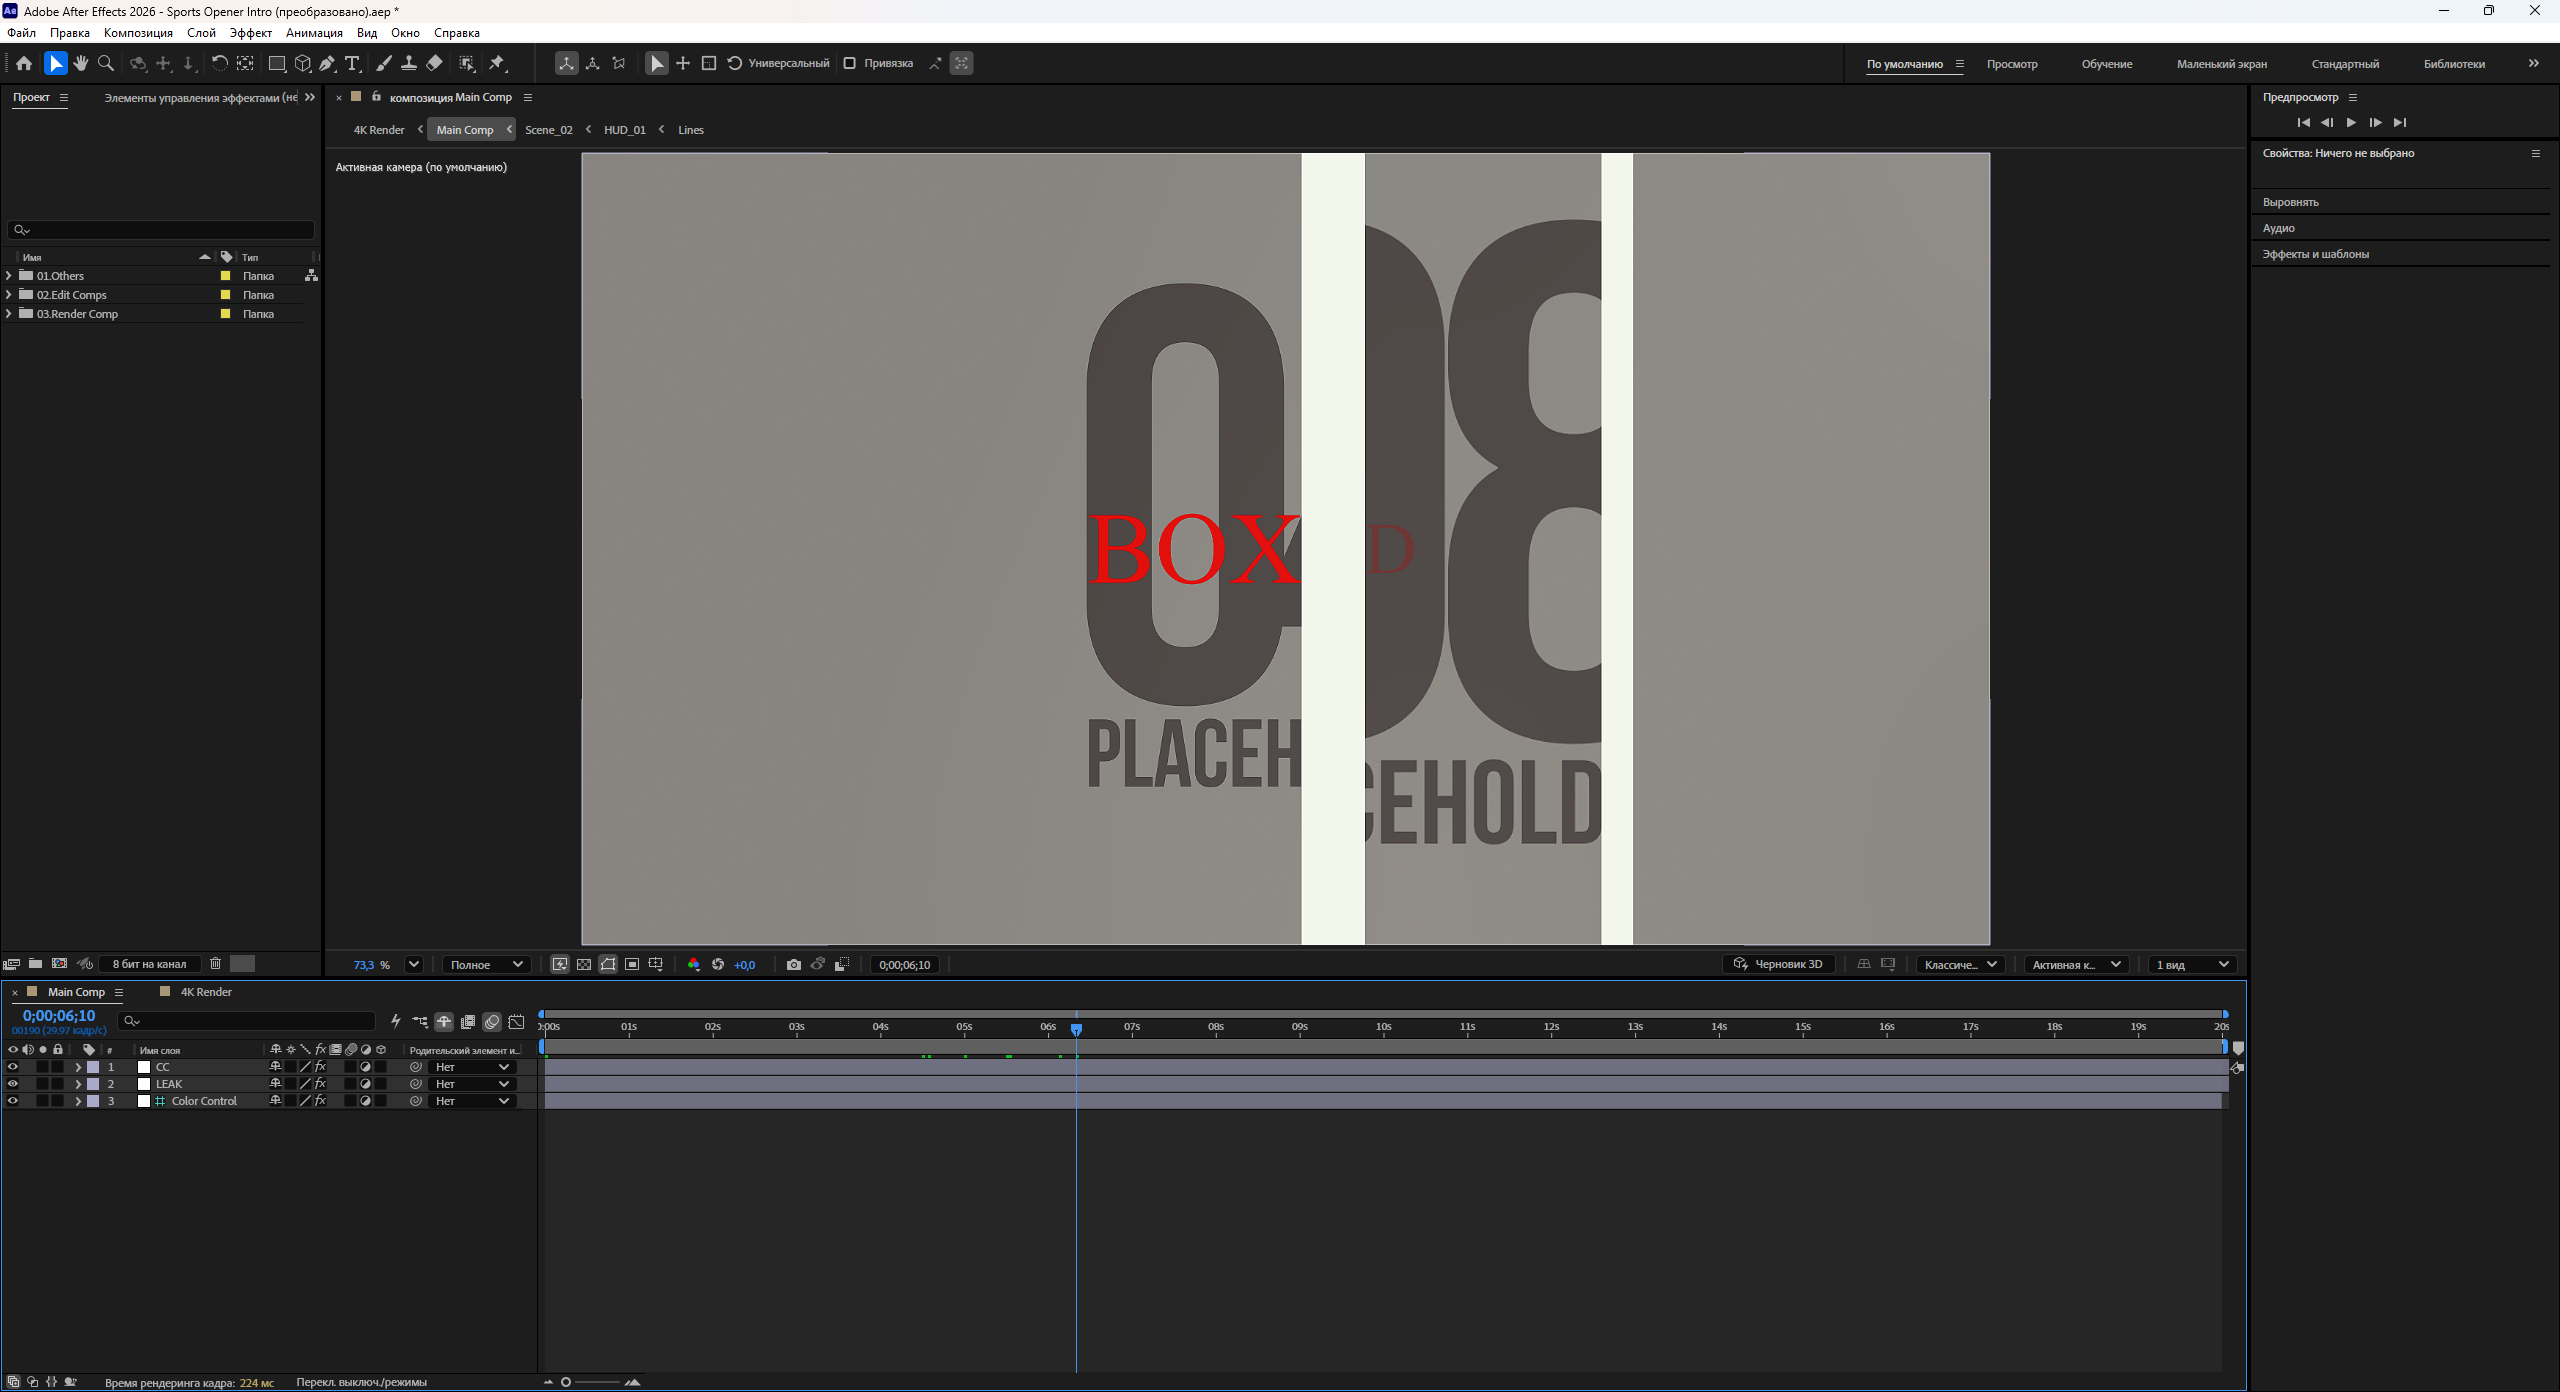Hide the LEAK layer via eye icon
The height and width of the screenshot is (1392, 2560).
pos(13,1084)
